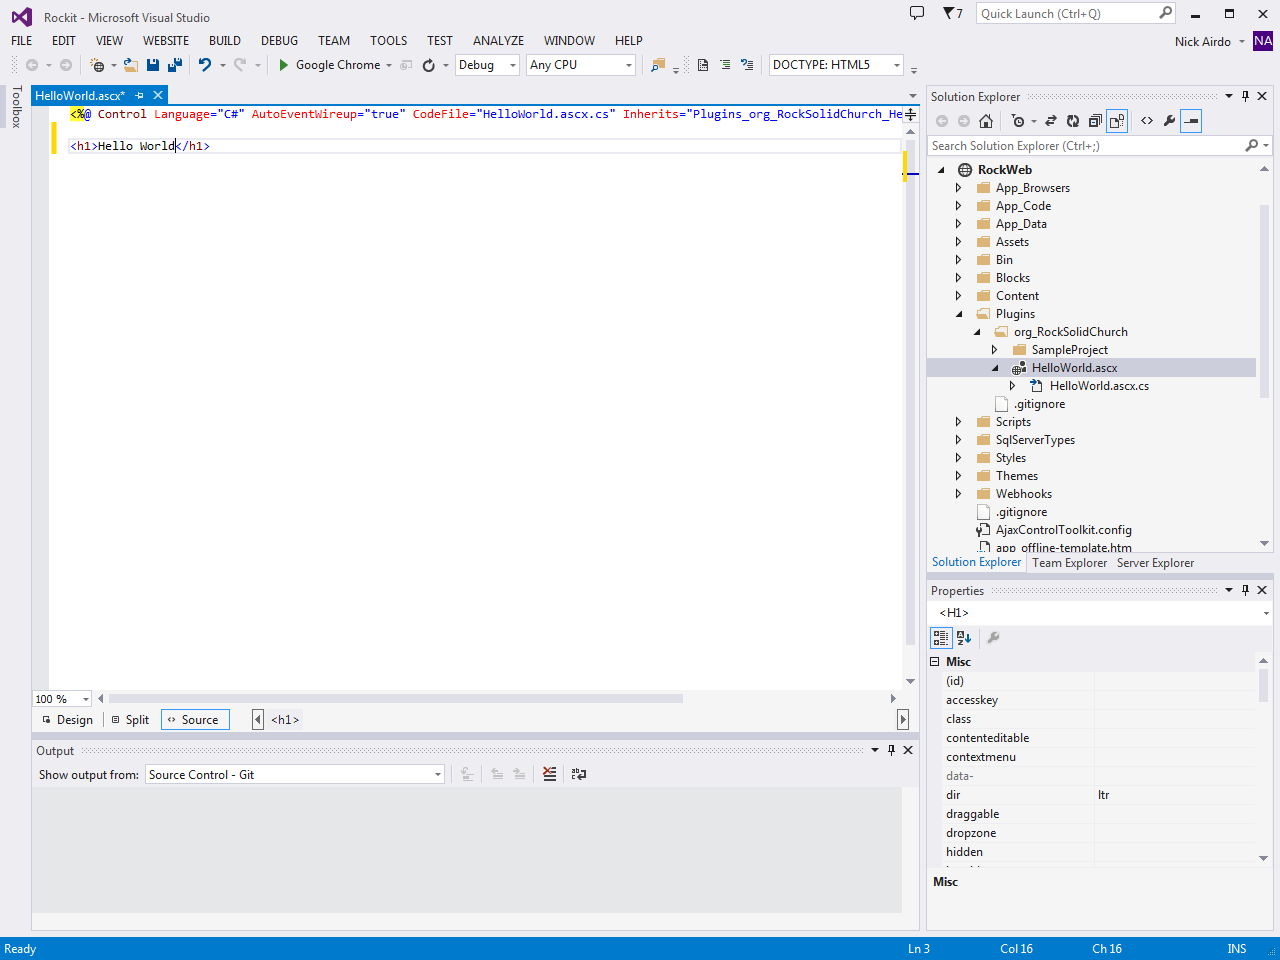Switch to Split view
Image resolution: width=1280 pixels, height=960 pixels.
click(x=130, y=720)
